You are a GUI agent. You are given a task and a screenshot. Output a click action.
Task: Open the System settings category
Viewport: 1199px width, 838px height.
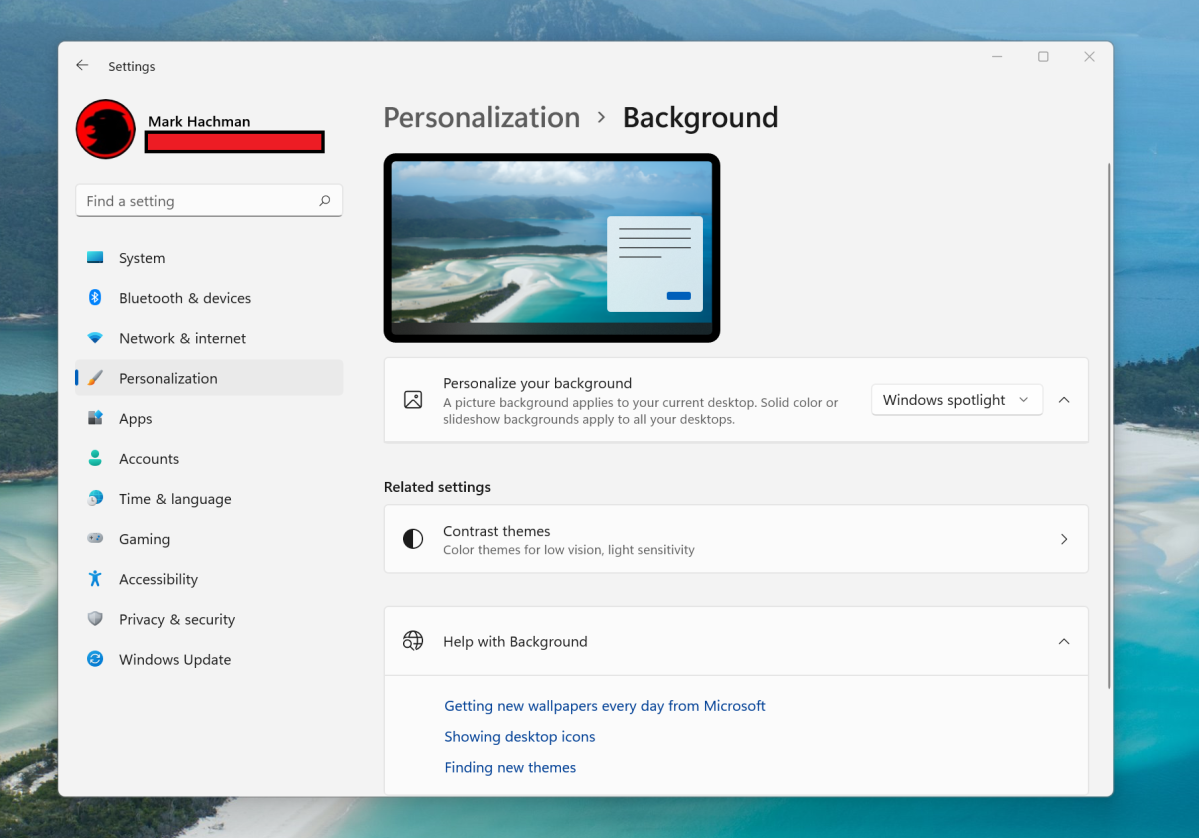tap(209, 258)
